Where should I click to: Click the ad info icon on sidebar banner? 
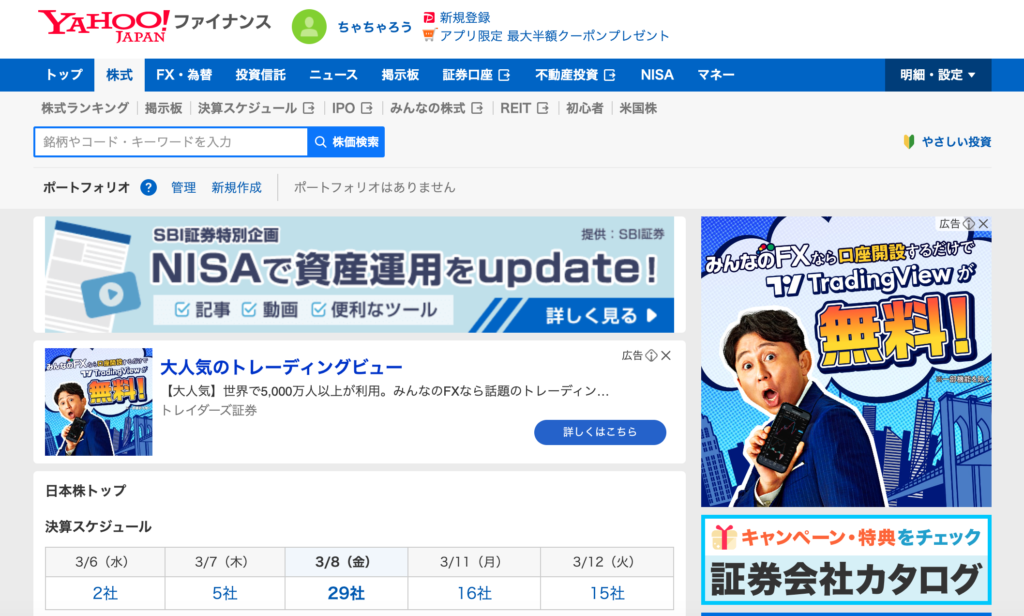pos(969,224)
